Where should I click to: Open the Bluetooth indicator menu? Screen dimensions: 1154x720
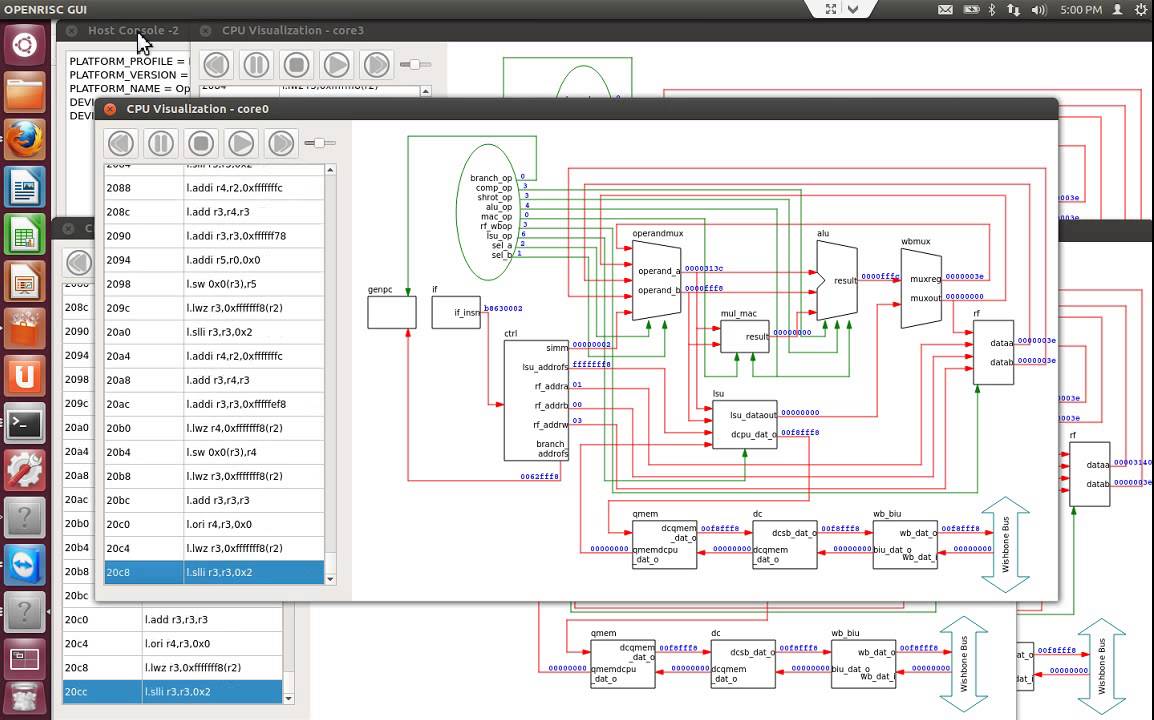[991, 10]
